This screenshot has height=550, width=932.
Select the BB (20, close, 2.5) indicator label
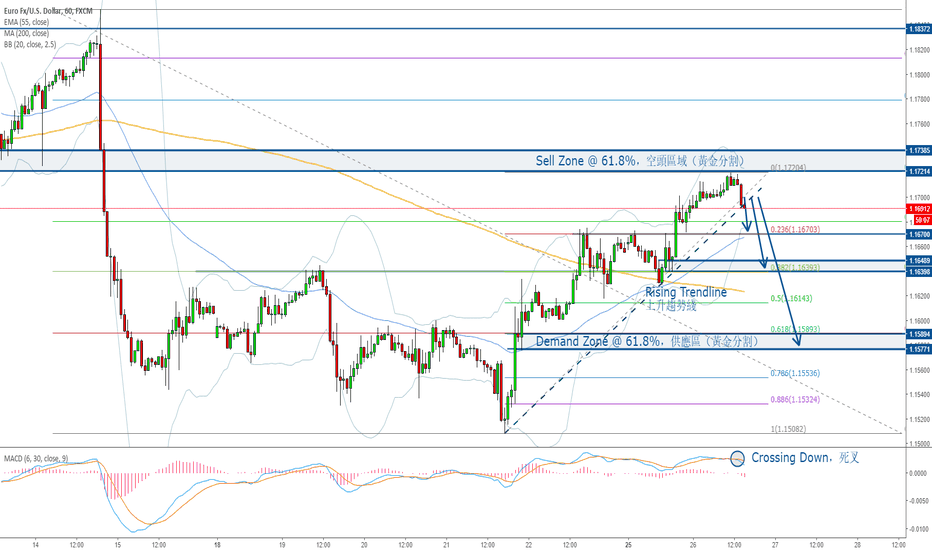(30, 45)
